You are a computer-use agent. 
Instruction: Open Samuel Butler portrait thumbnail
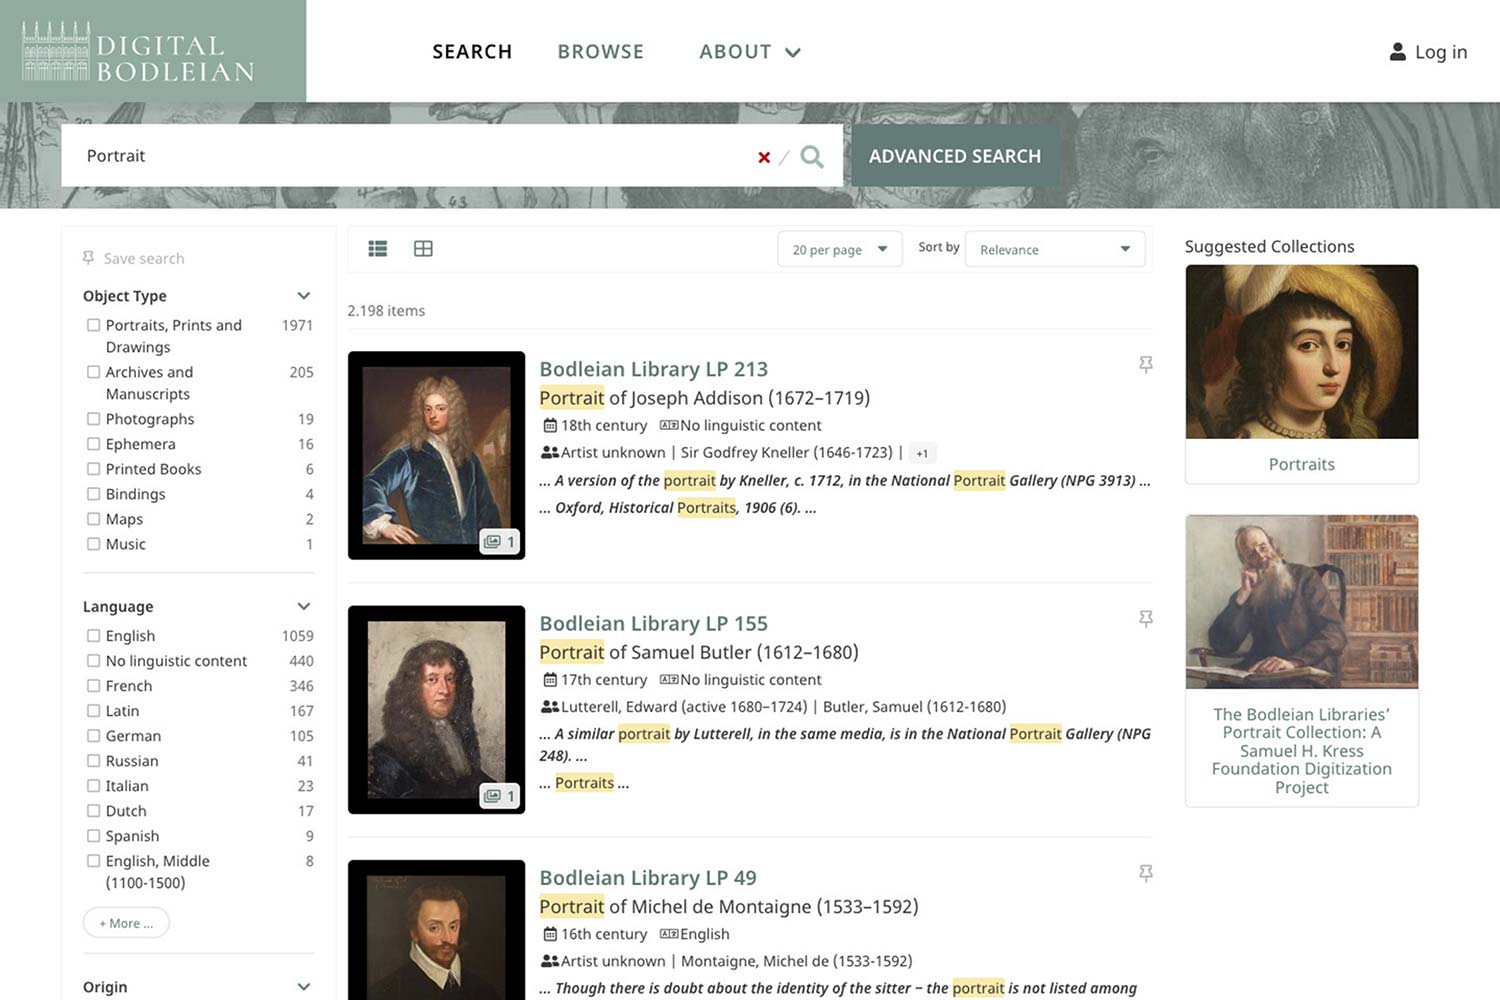coord(436,709)
